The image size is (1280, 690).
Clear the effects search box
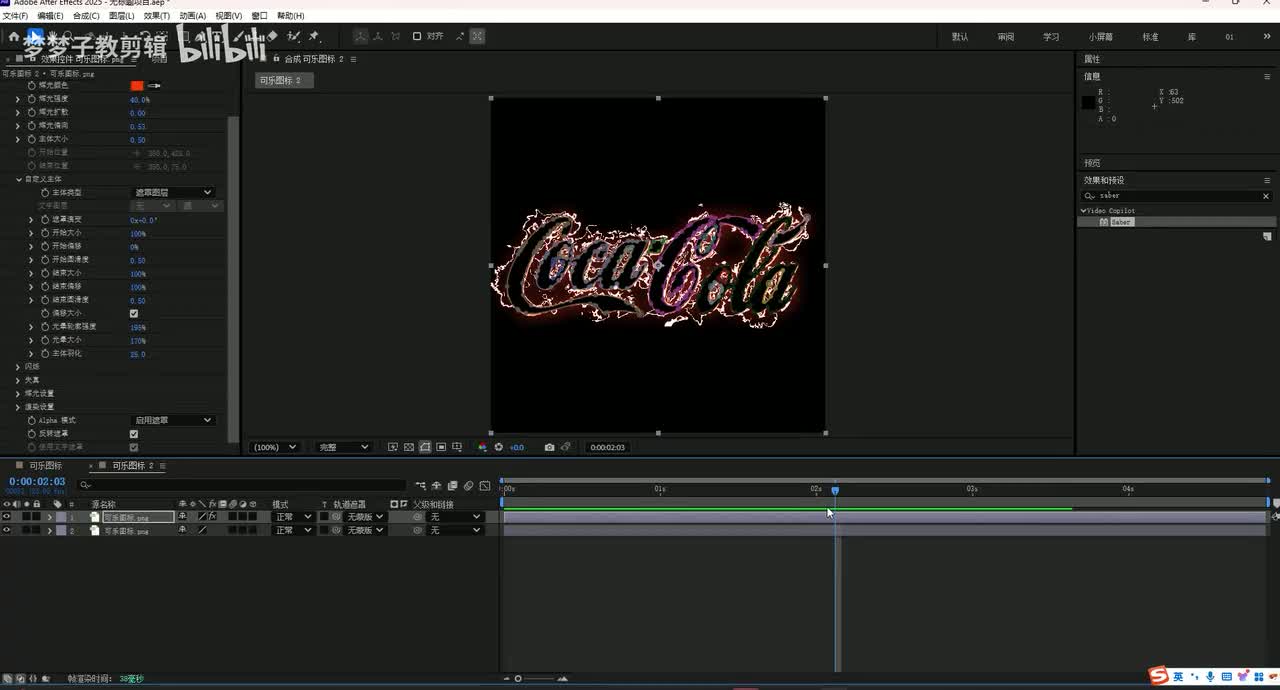pyautogui.click(x=1266, y=196)
